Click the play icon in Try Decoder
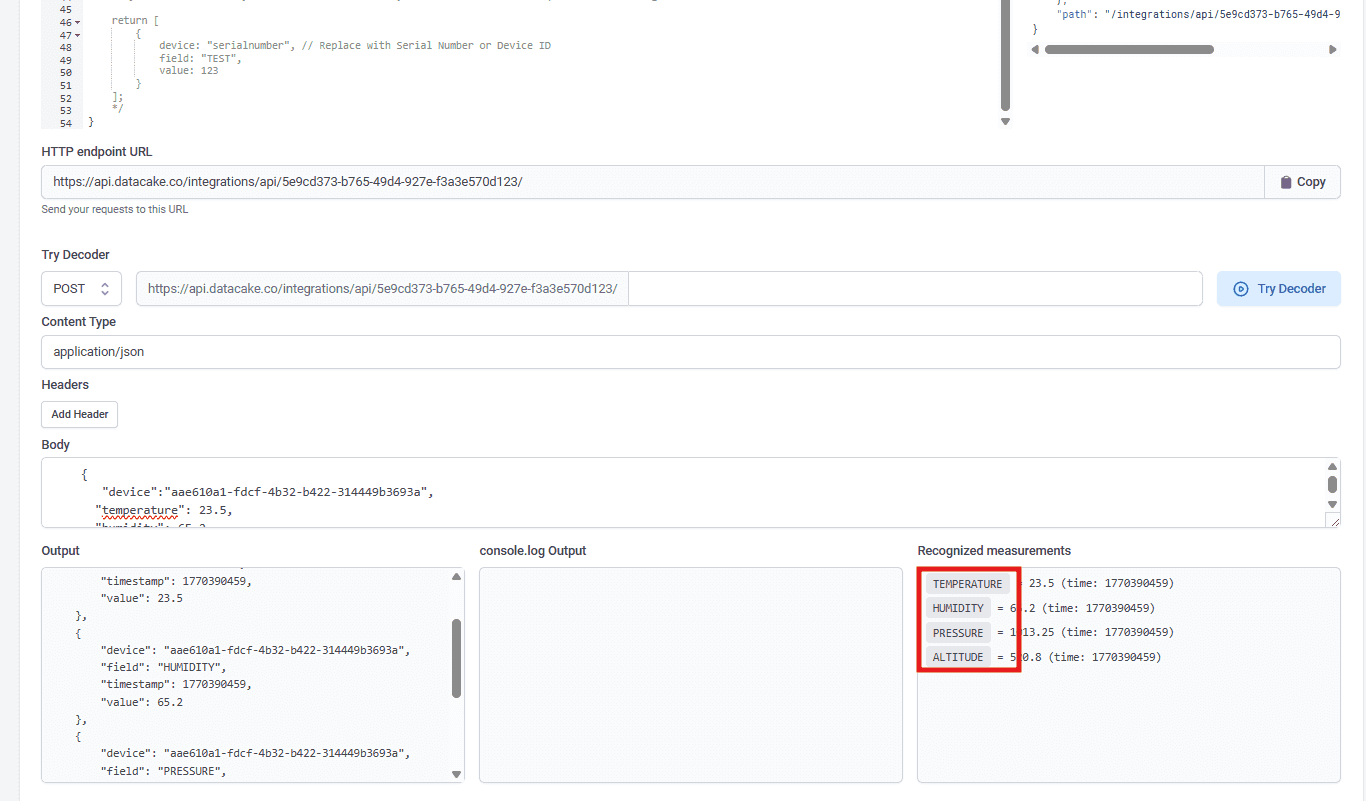The width and height of the screenshot is (1366, 801). [1241, 289]
